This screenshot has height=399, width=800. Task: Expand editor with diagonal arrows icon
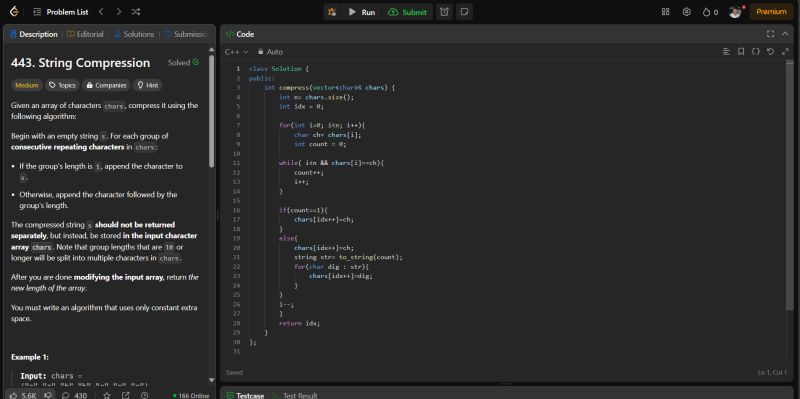pyautogui.click(x=785, y=52)
